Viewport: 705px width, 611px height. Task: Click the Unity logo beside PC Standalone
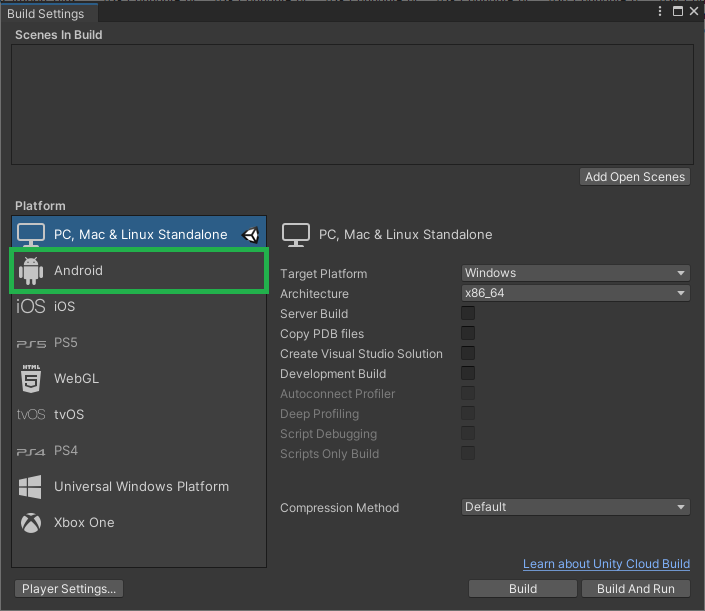click(x=250, y=235)
